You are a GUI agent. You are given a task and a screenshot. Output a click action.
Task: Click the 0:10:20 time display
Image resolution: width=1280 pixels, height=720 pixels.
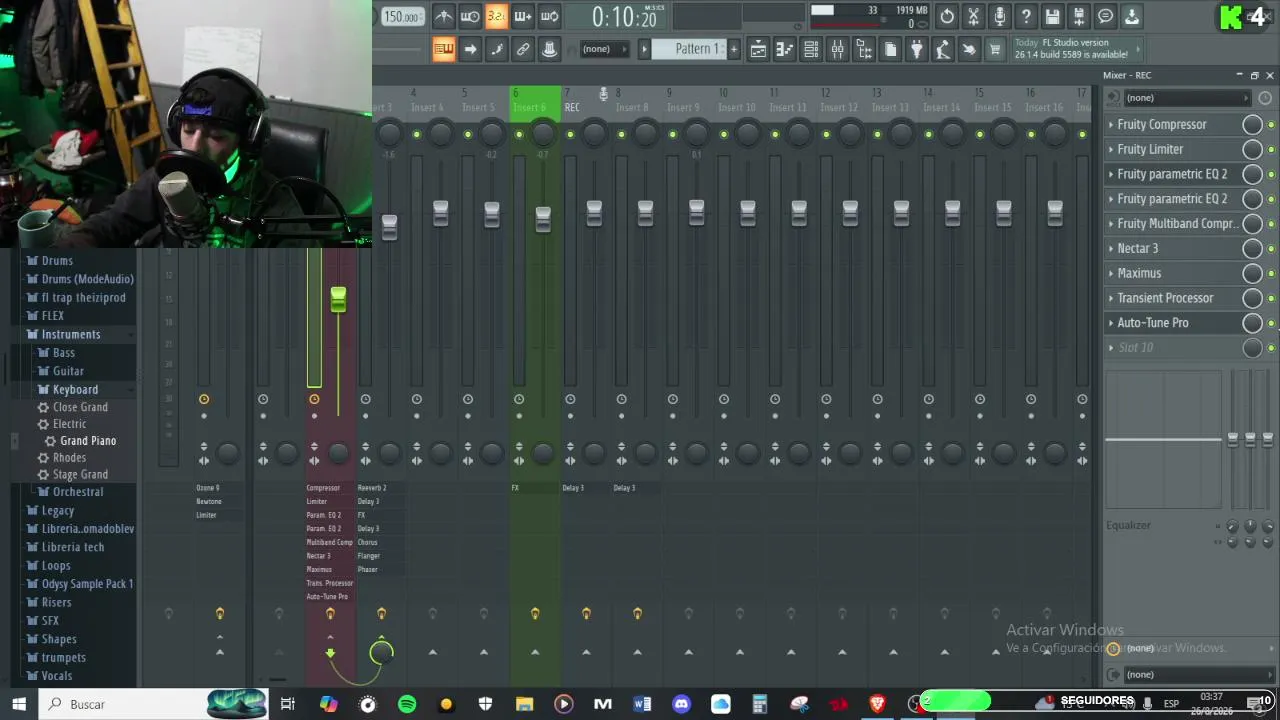(624, 17)
